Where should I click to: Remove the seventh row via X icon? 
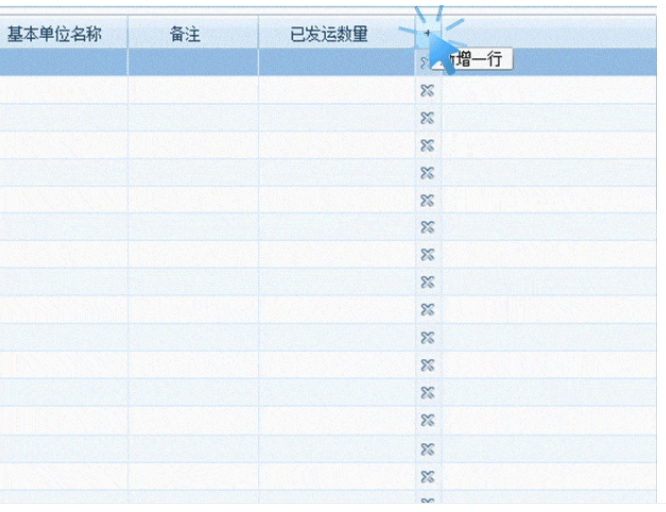pos(427,227)
